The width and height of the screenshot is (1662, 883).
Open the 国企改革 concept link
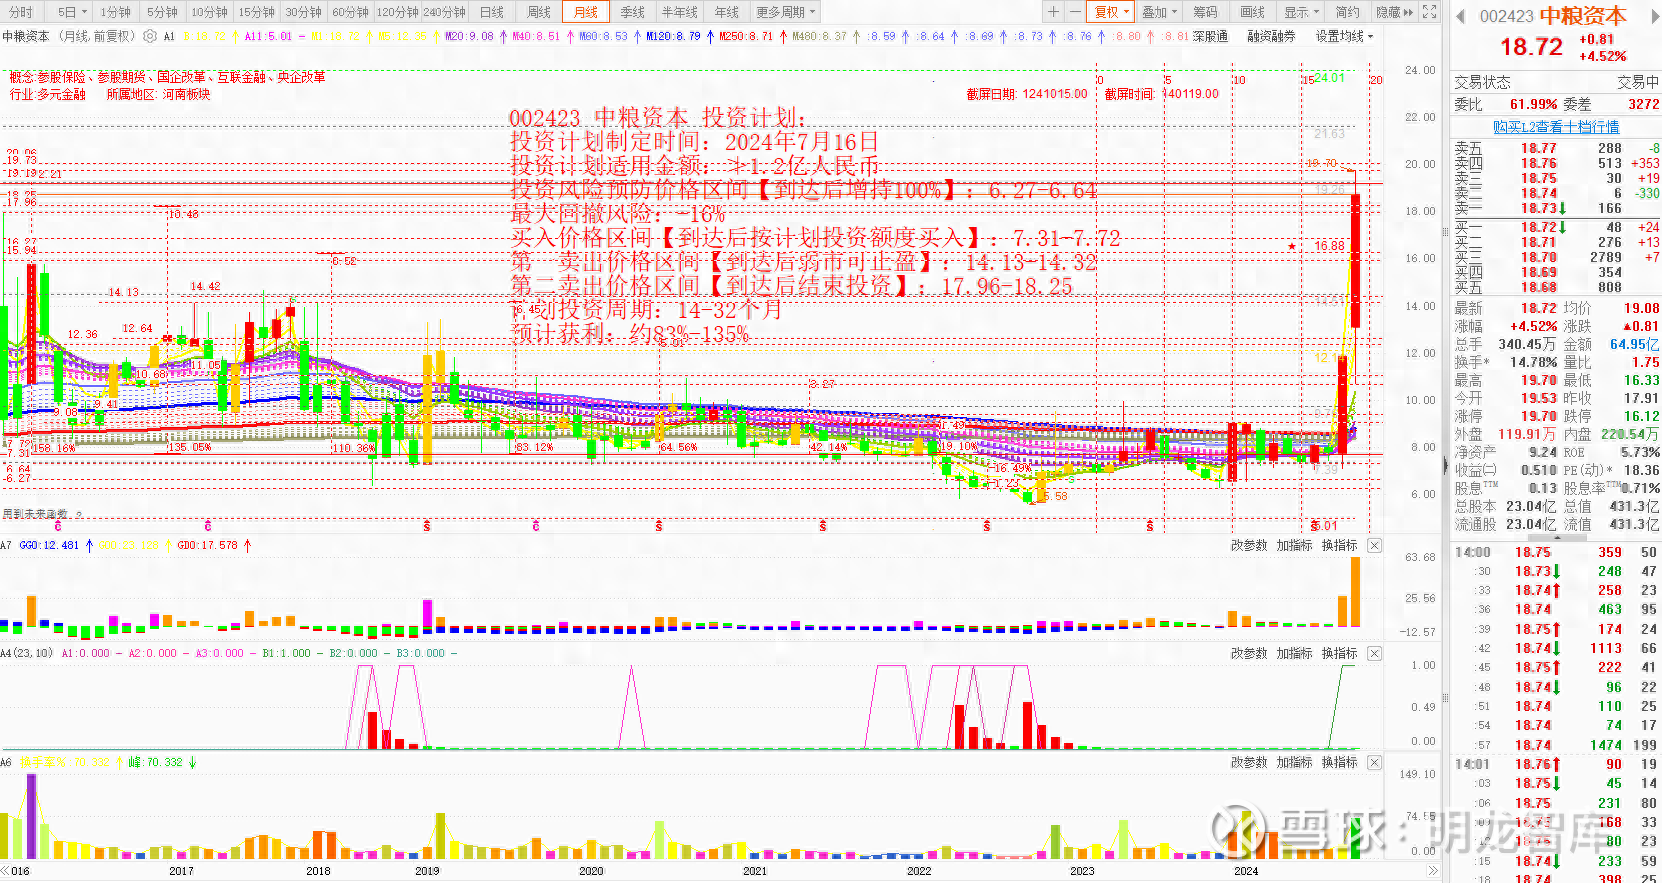click(181, 77)
